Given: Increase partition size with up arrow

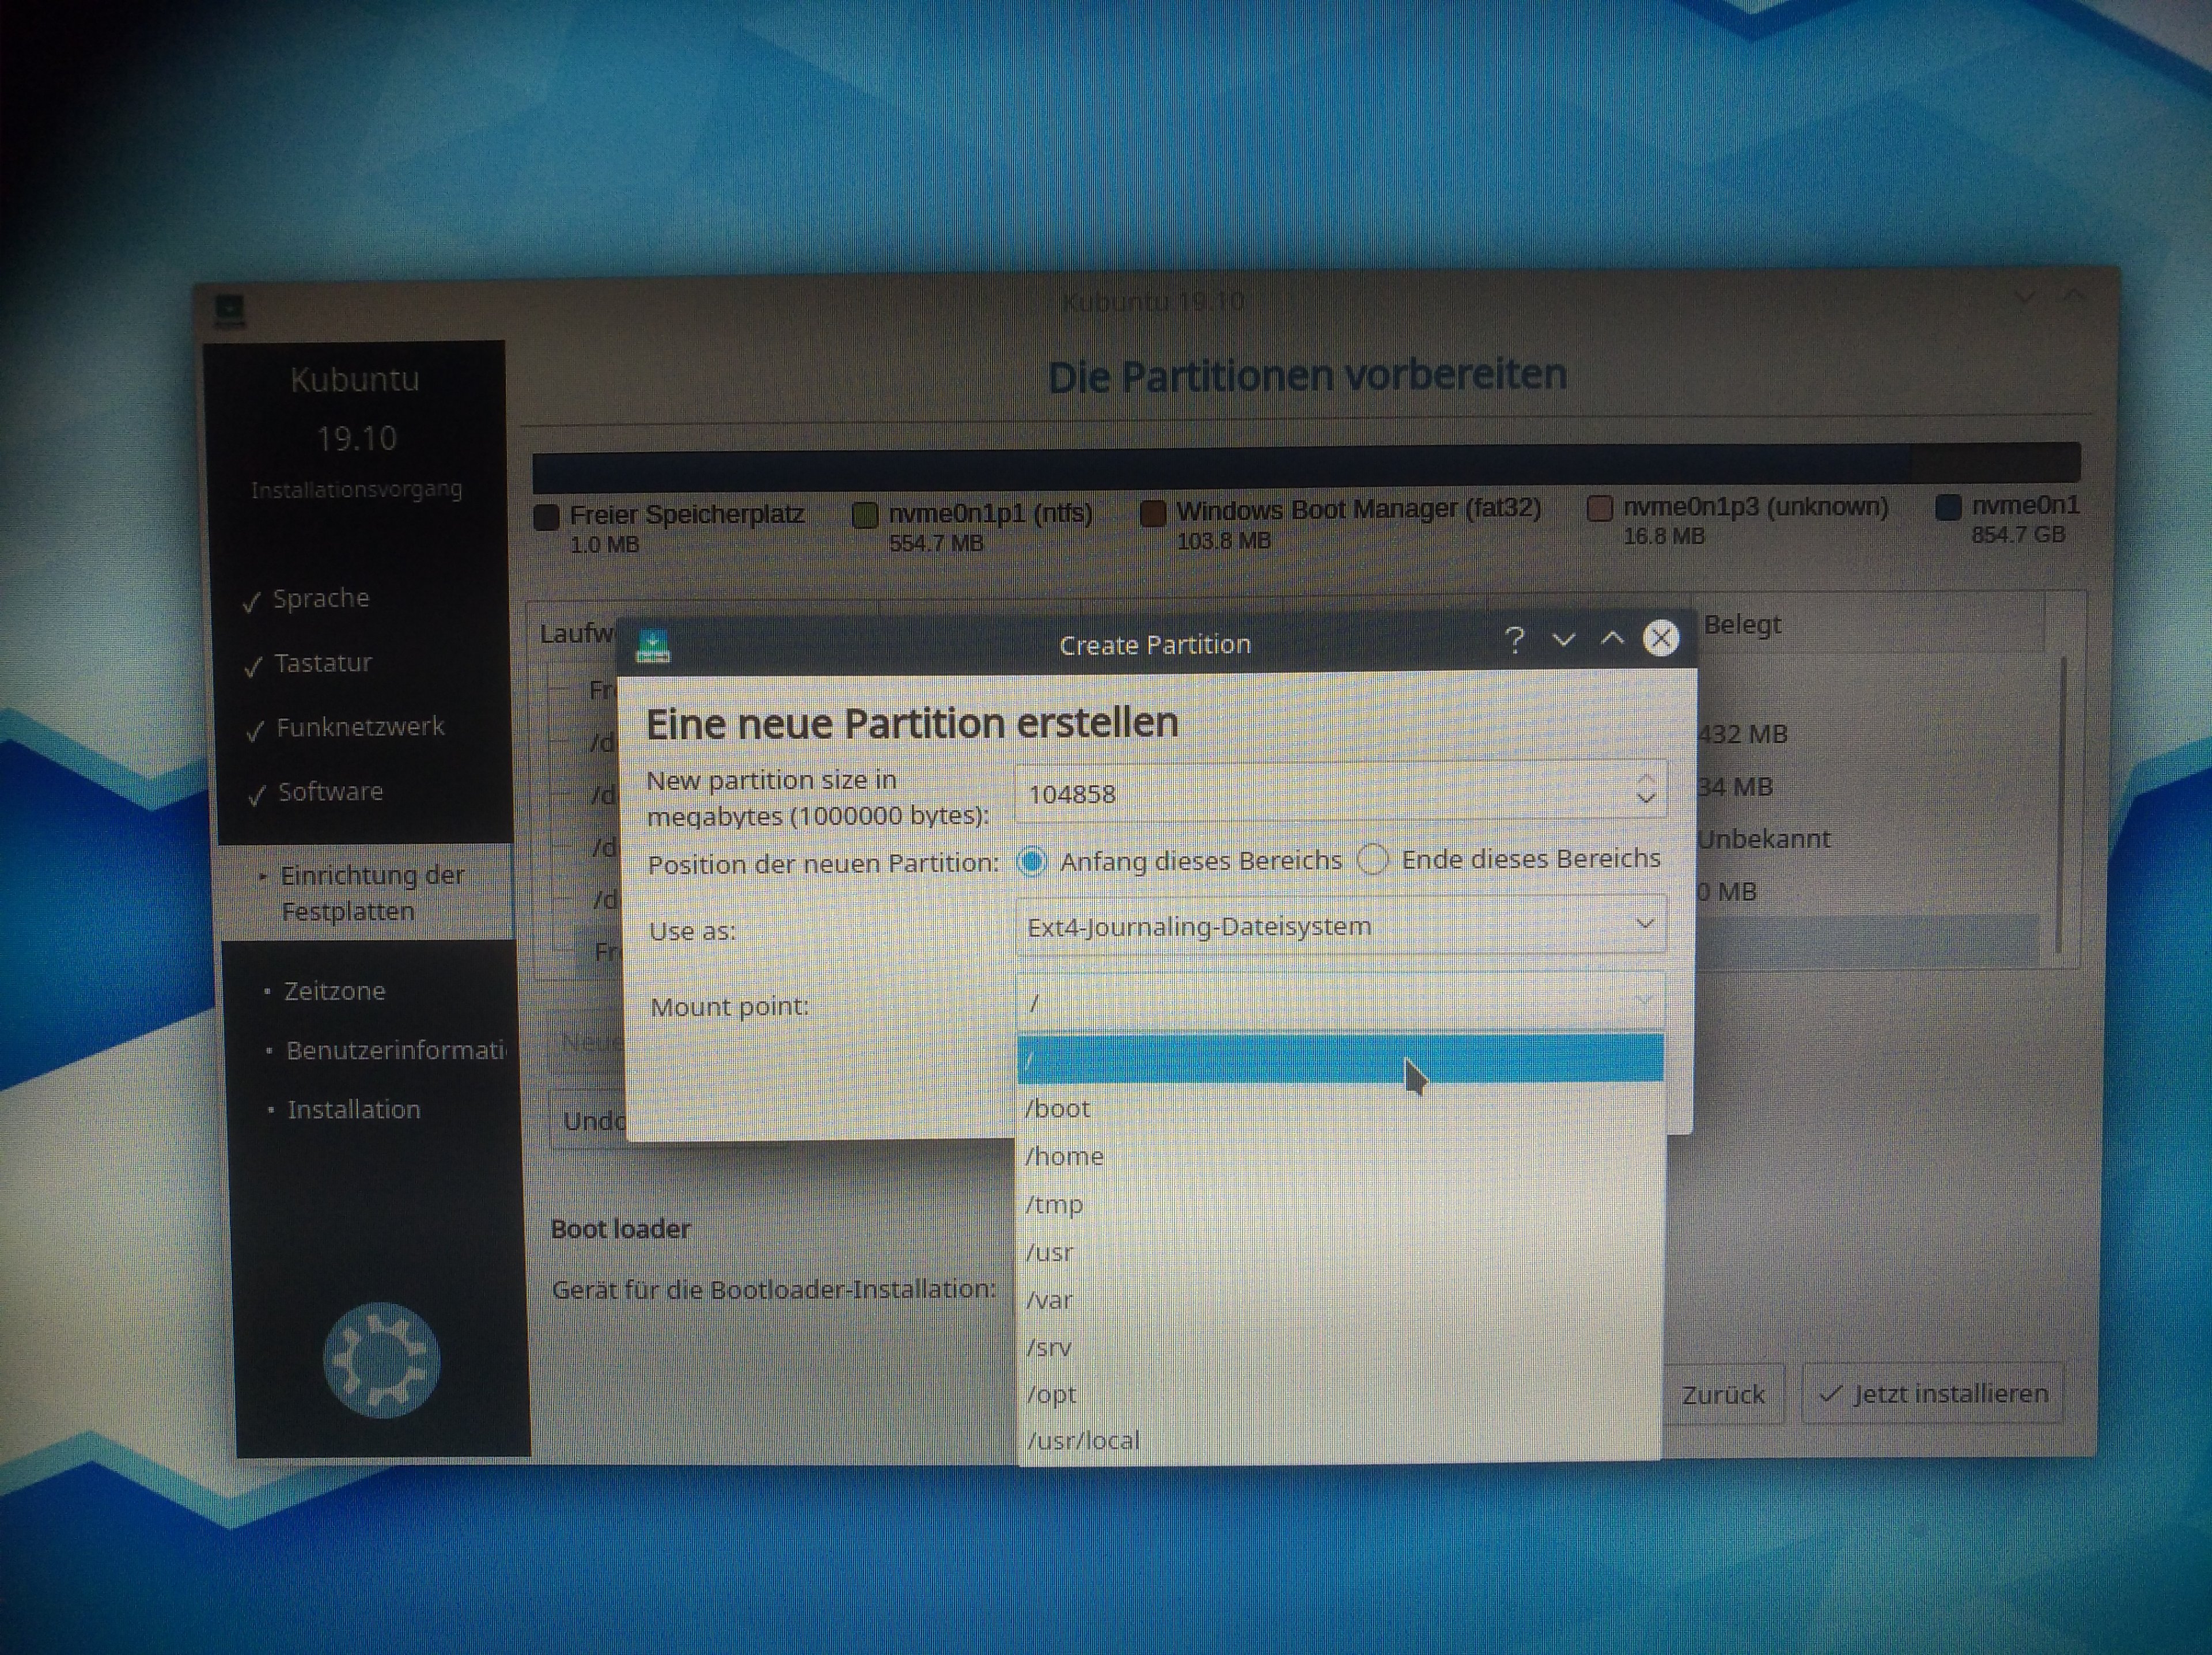Looking at the screenshot, I should (x=1646, y=780).
